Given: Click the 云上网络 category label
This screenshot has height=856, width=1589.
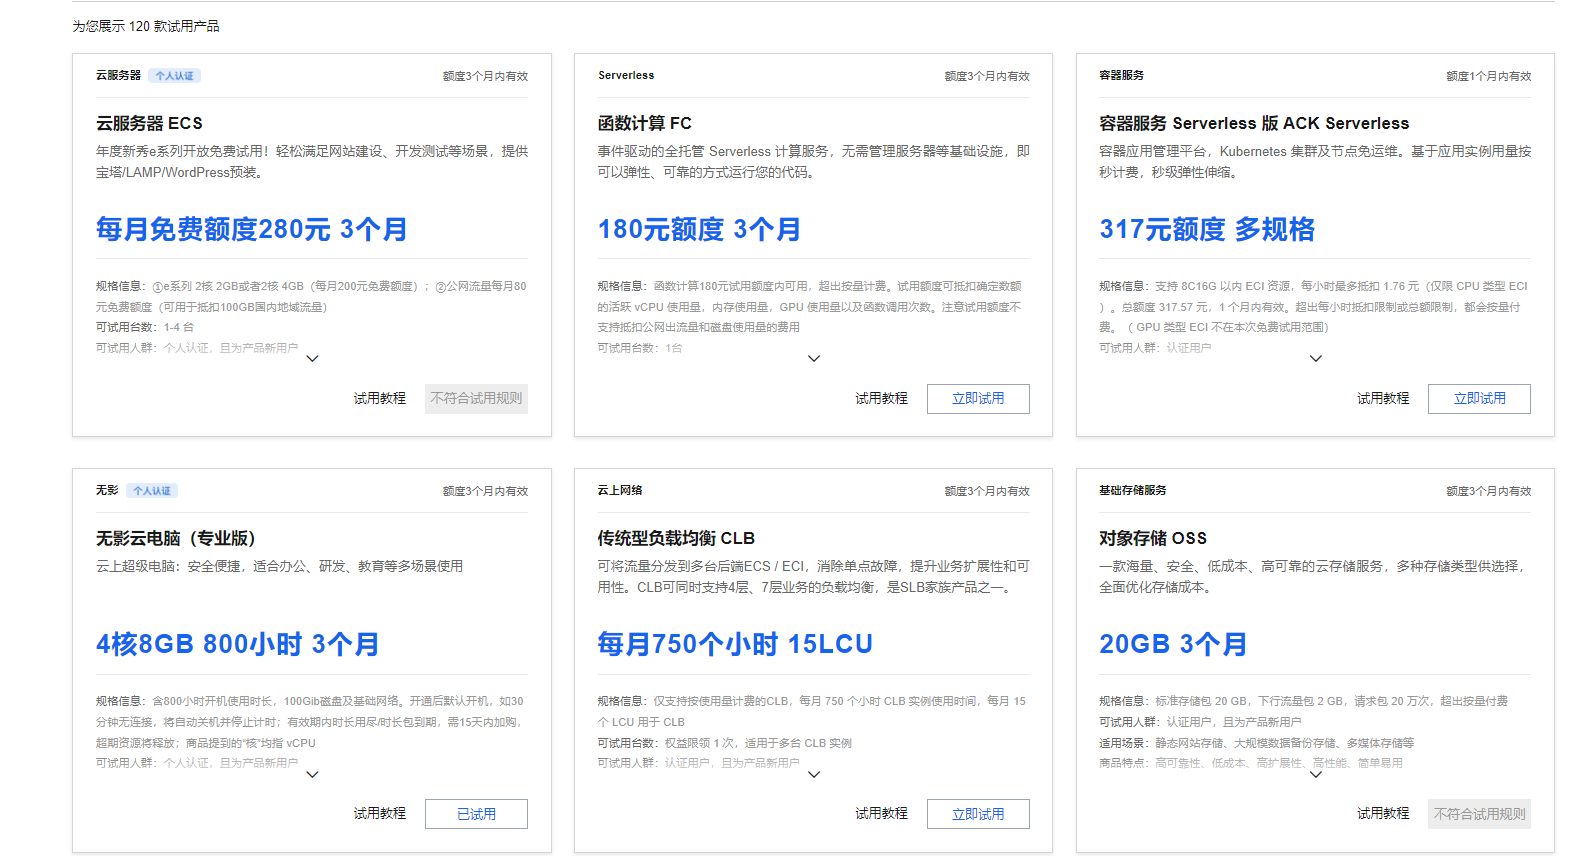Looking at the screenshot, I should 620,490.
